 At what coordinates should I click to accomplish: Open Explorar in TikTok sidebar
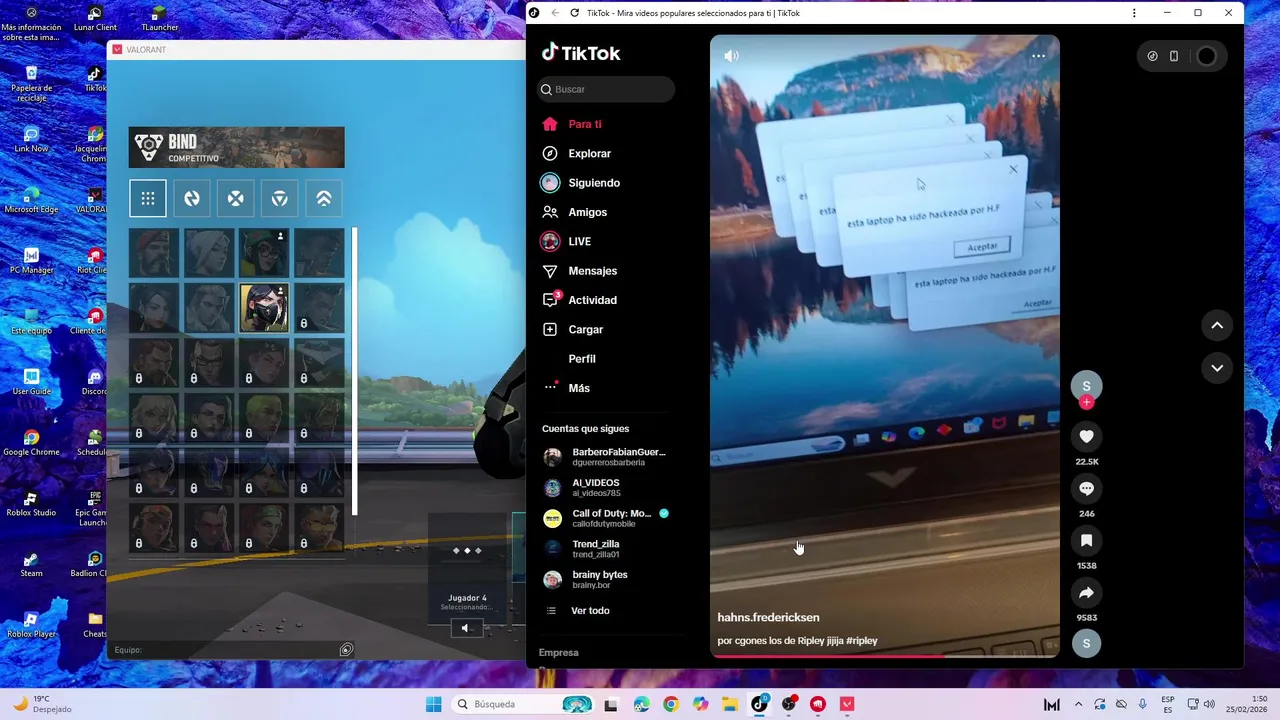point(589,153)
